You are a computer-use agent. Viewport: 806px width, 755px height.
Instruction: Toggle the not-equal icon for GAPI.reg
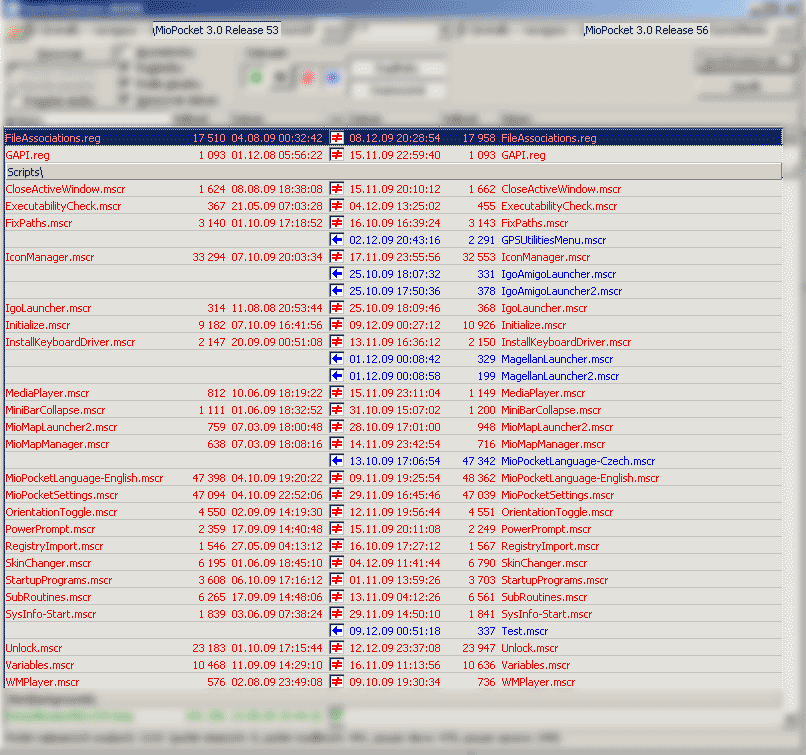click(x=337, y=155)
